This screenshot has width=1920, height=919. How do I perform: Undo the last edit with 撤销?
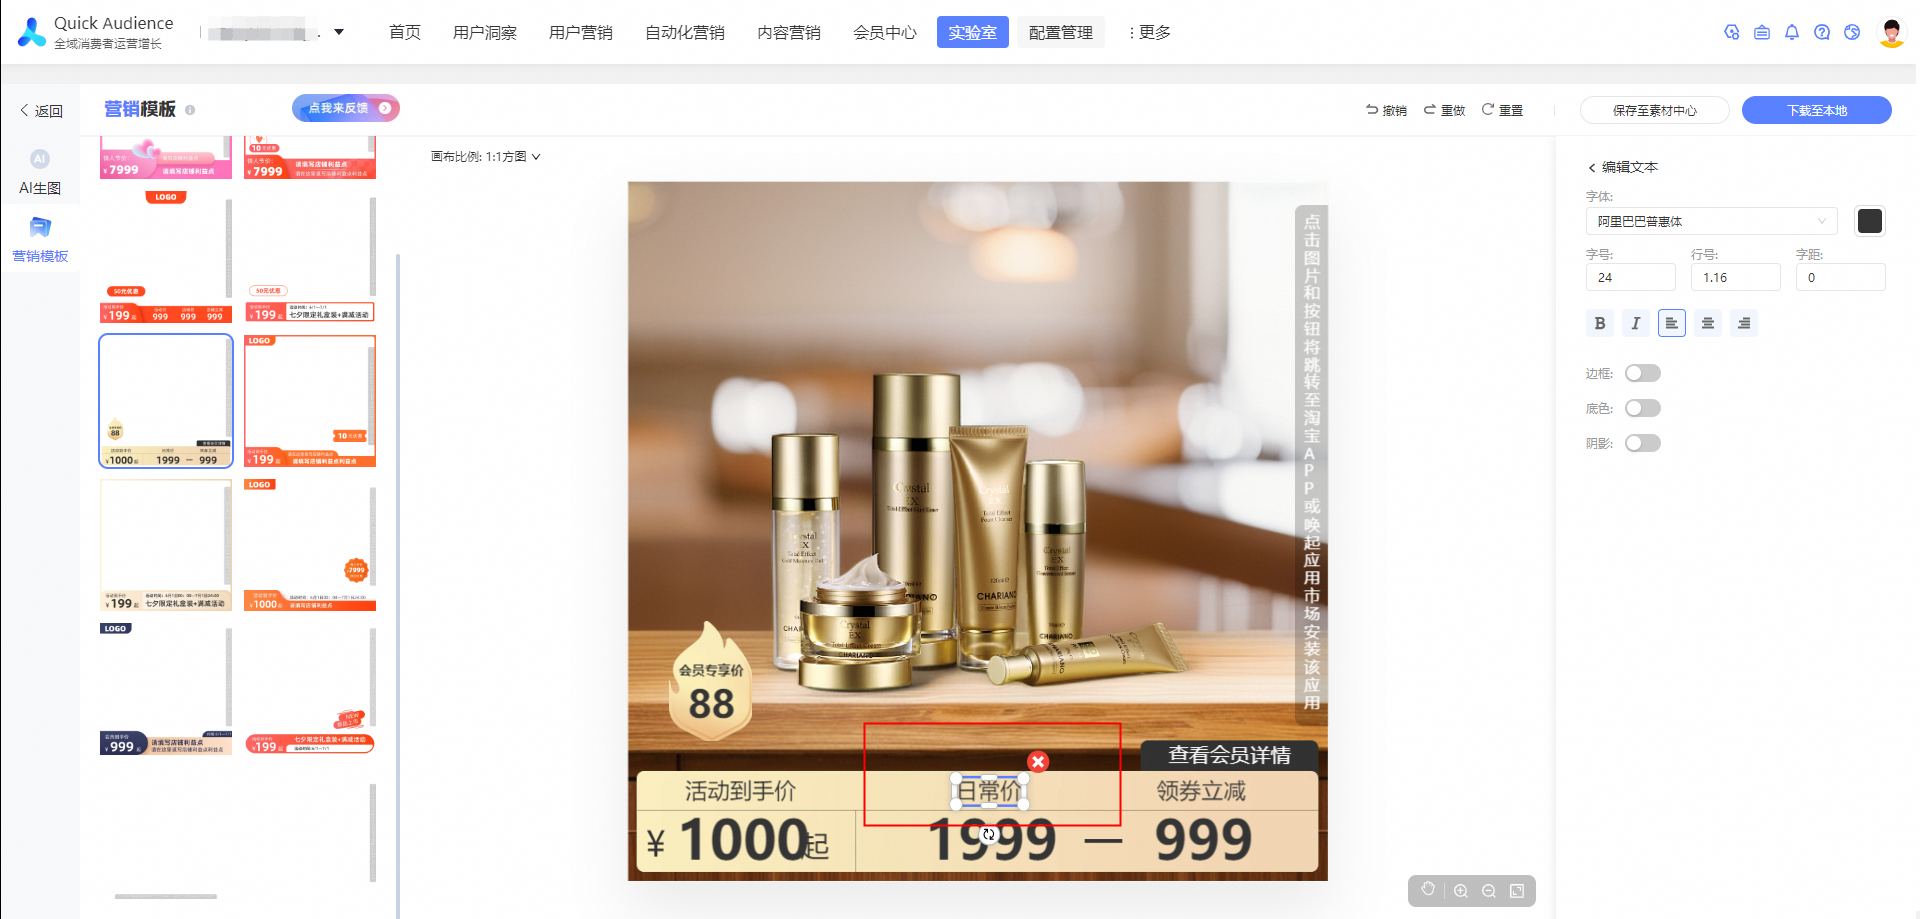click(x=1386, y=110)
